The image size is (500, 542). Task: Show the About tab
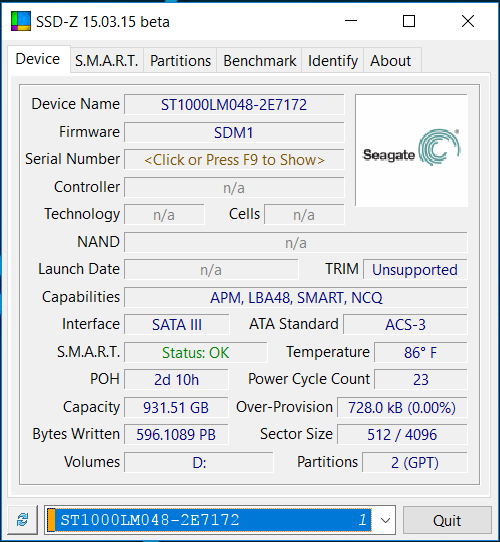coord(391,60)
